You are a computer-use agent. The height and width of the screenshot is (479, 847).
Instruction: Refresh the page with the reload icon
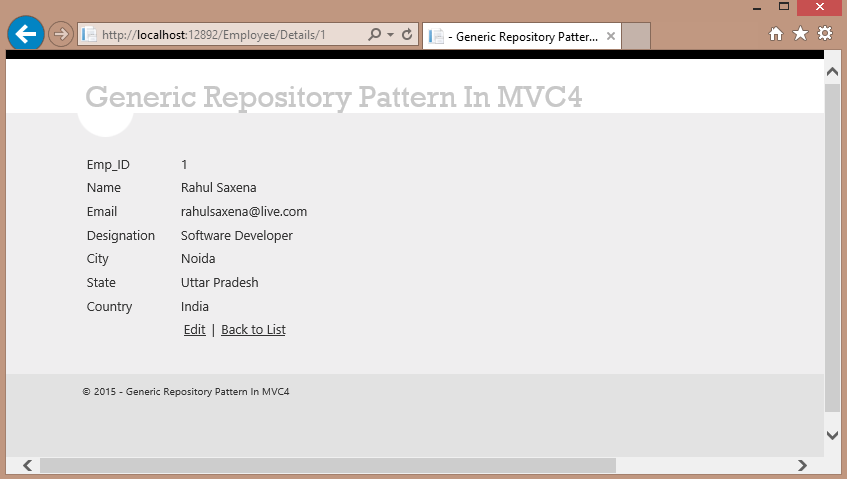[x=407, y=34]
